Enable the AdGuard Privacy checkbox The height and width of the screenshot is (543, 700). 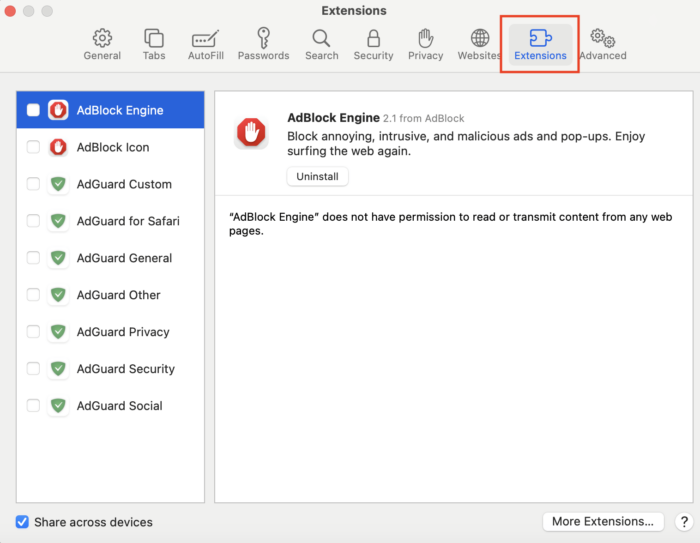(33, 332)
